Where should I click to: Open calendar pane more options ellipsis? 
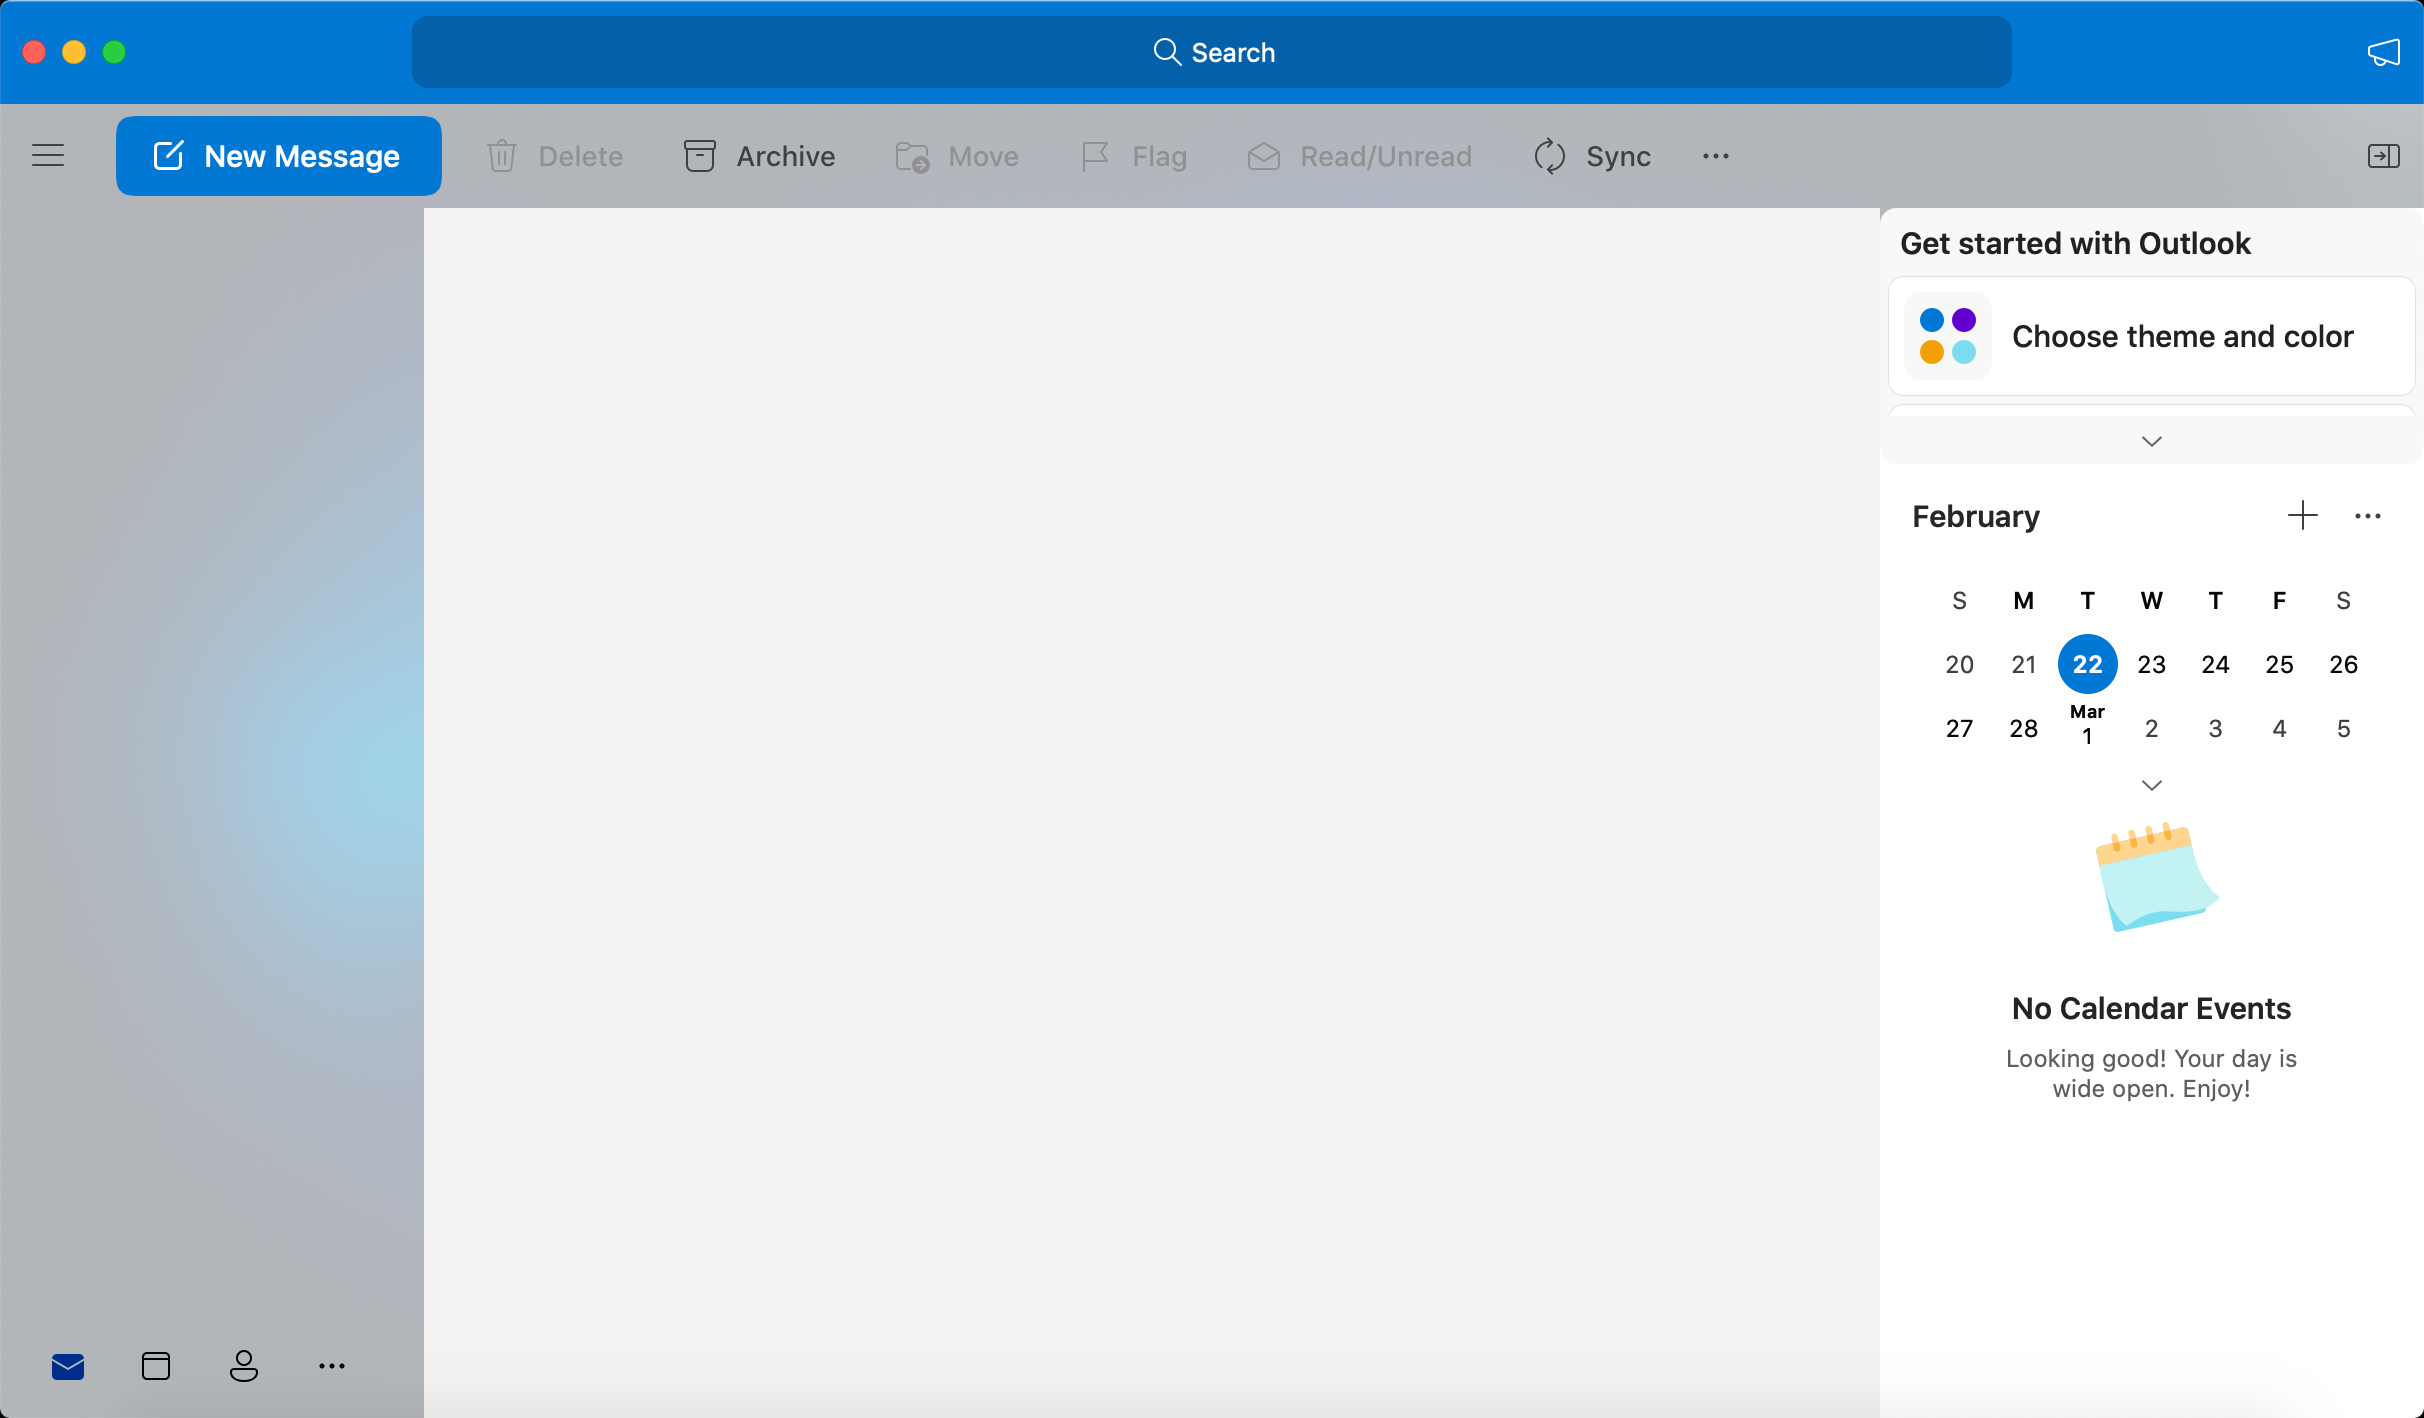tap(2368, 516)
